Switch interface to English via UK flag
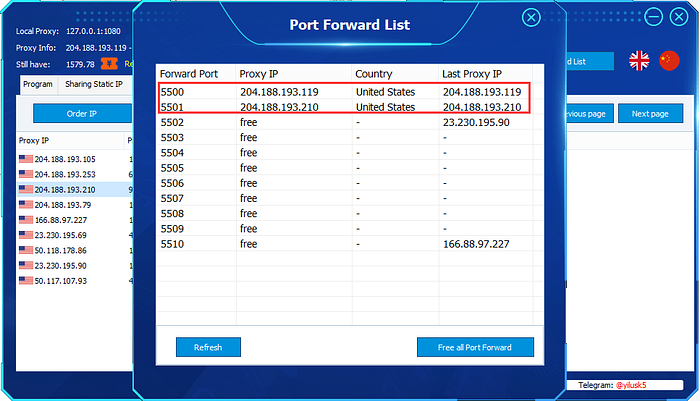The height and width of the screenshot is (401, 700). [639, 61]
